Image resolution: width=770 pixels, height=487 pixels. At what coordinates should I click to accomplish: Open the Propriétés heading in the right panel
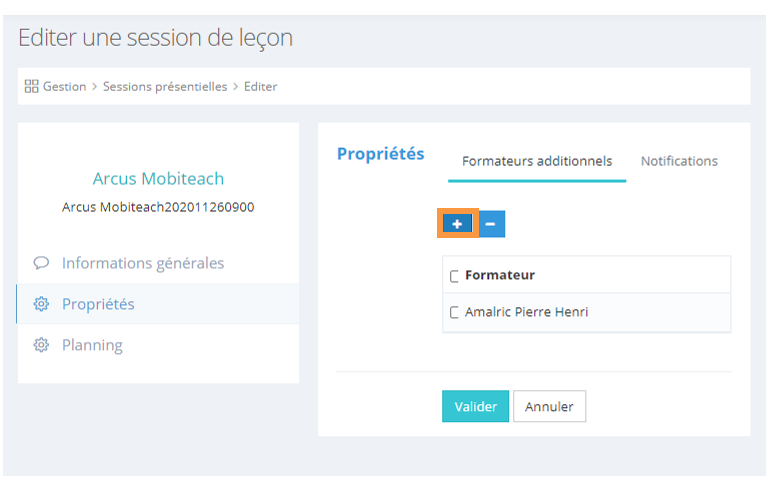point(380,154)
